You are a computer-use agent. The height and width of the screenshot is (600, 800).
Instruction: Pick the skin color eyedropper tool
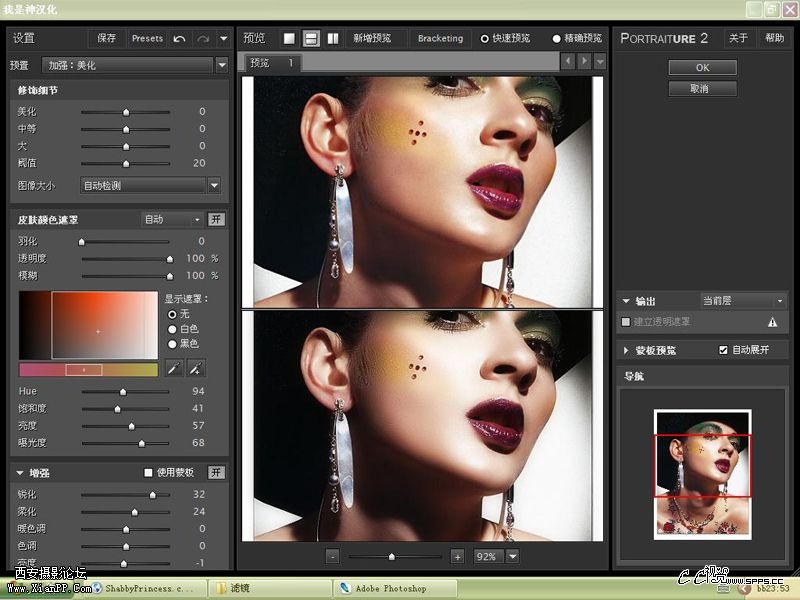(173, 369)
